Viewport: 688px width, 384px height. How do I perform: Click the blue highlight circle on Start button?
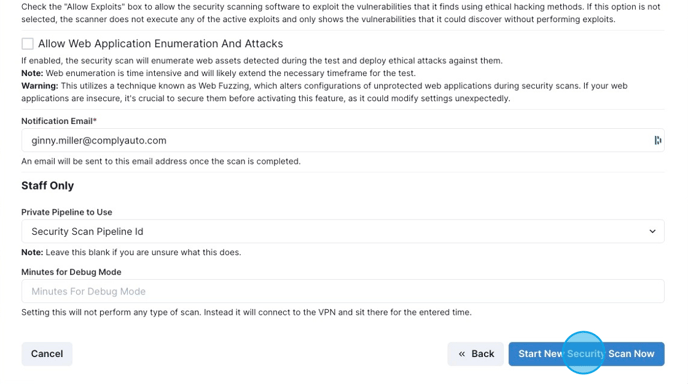pyautogui.click(x=584, y=353)
